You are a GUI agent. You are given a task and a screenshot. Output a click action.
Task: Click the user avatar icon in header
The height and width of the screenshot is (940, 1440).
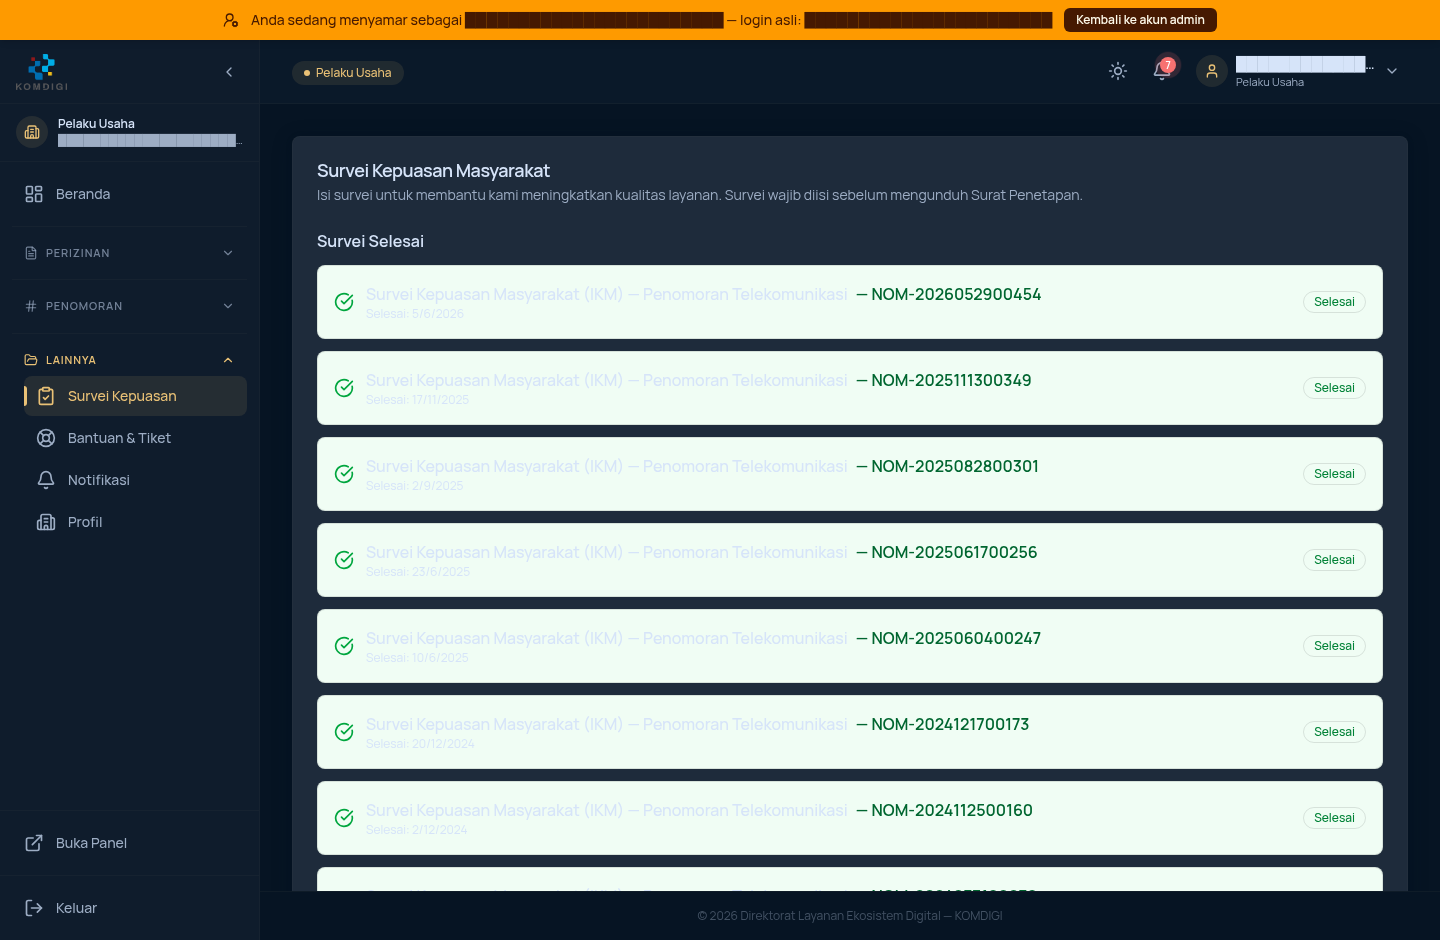point(1212,71)
